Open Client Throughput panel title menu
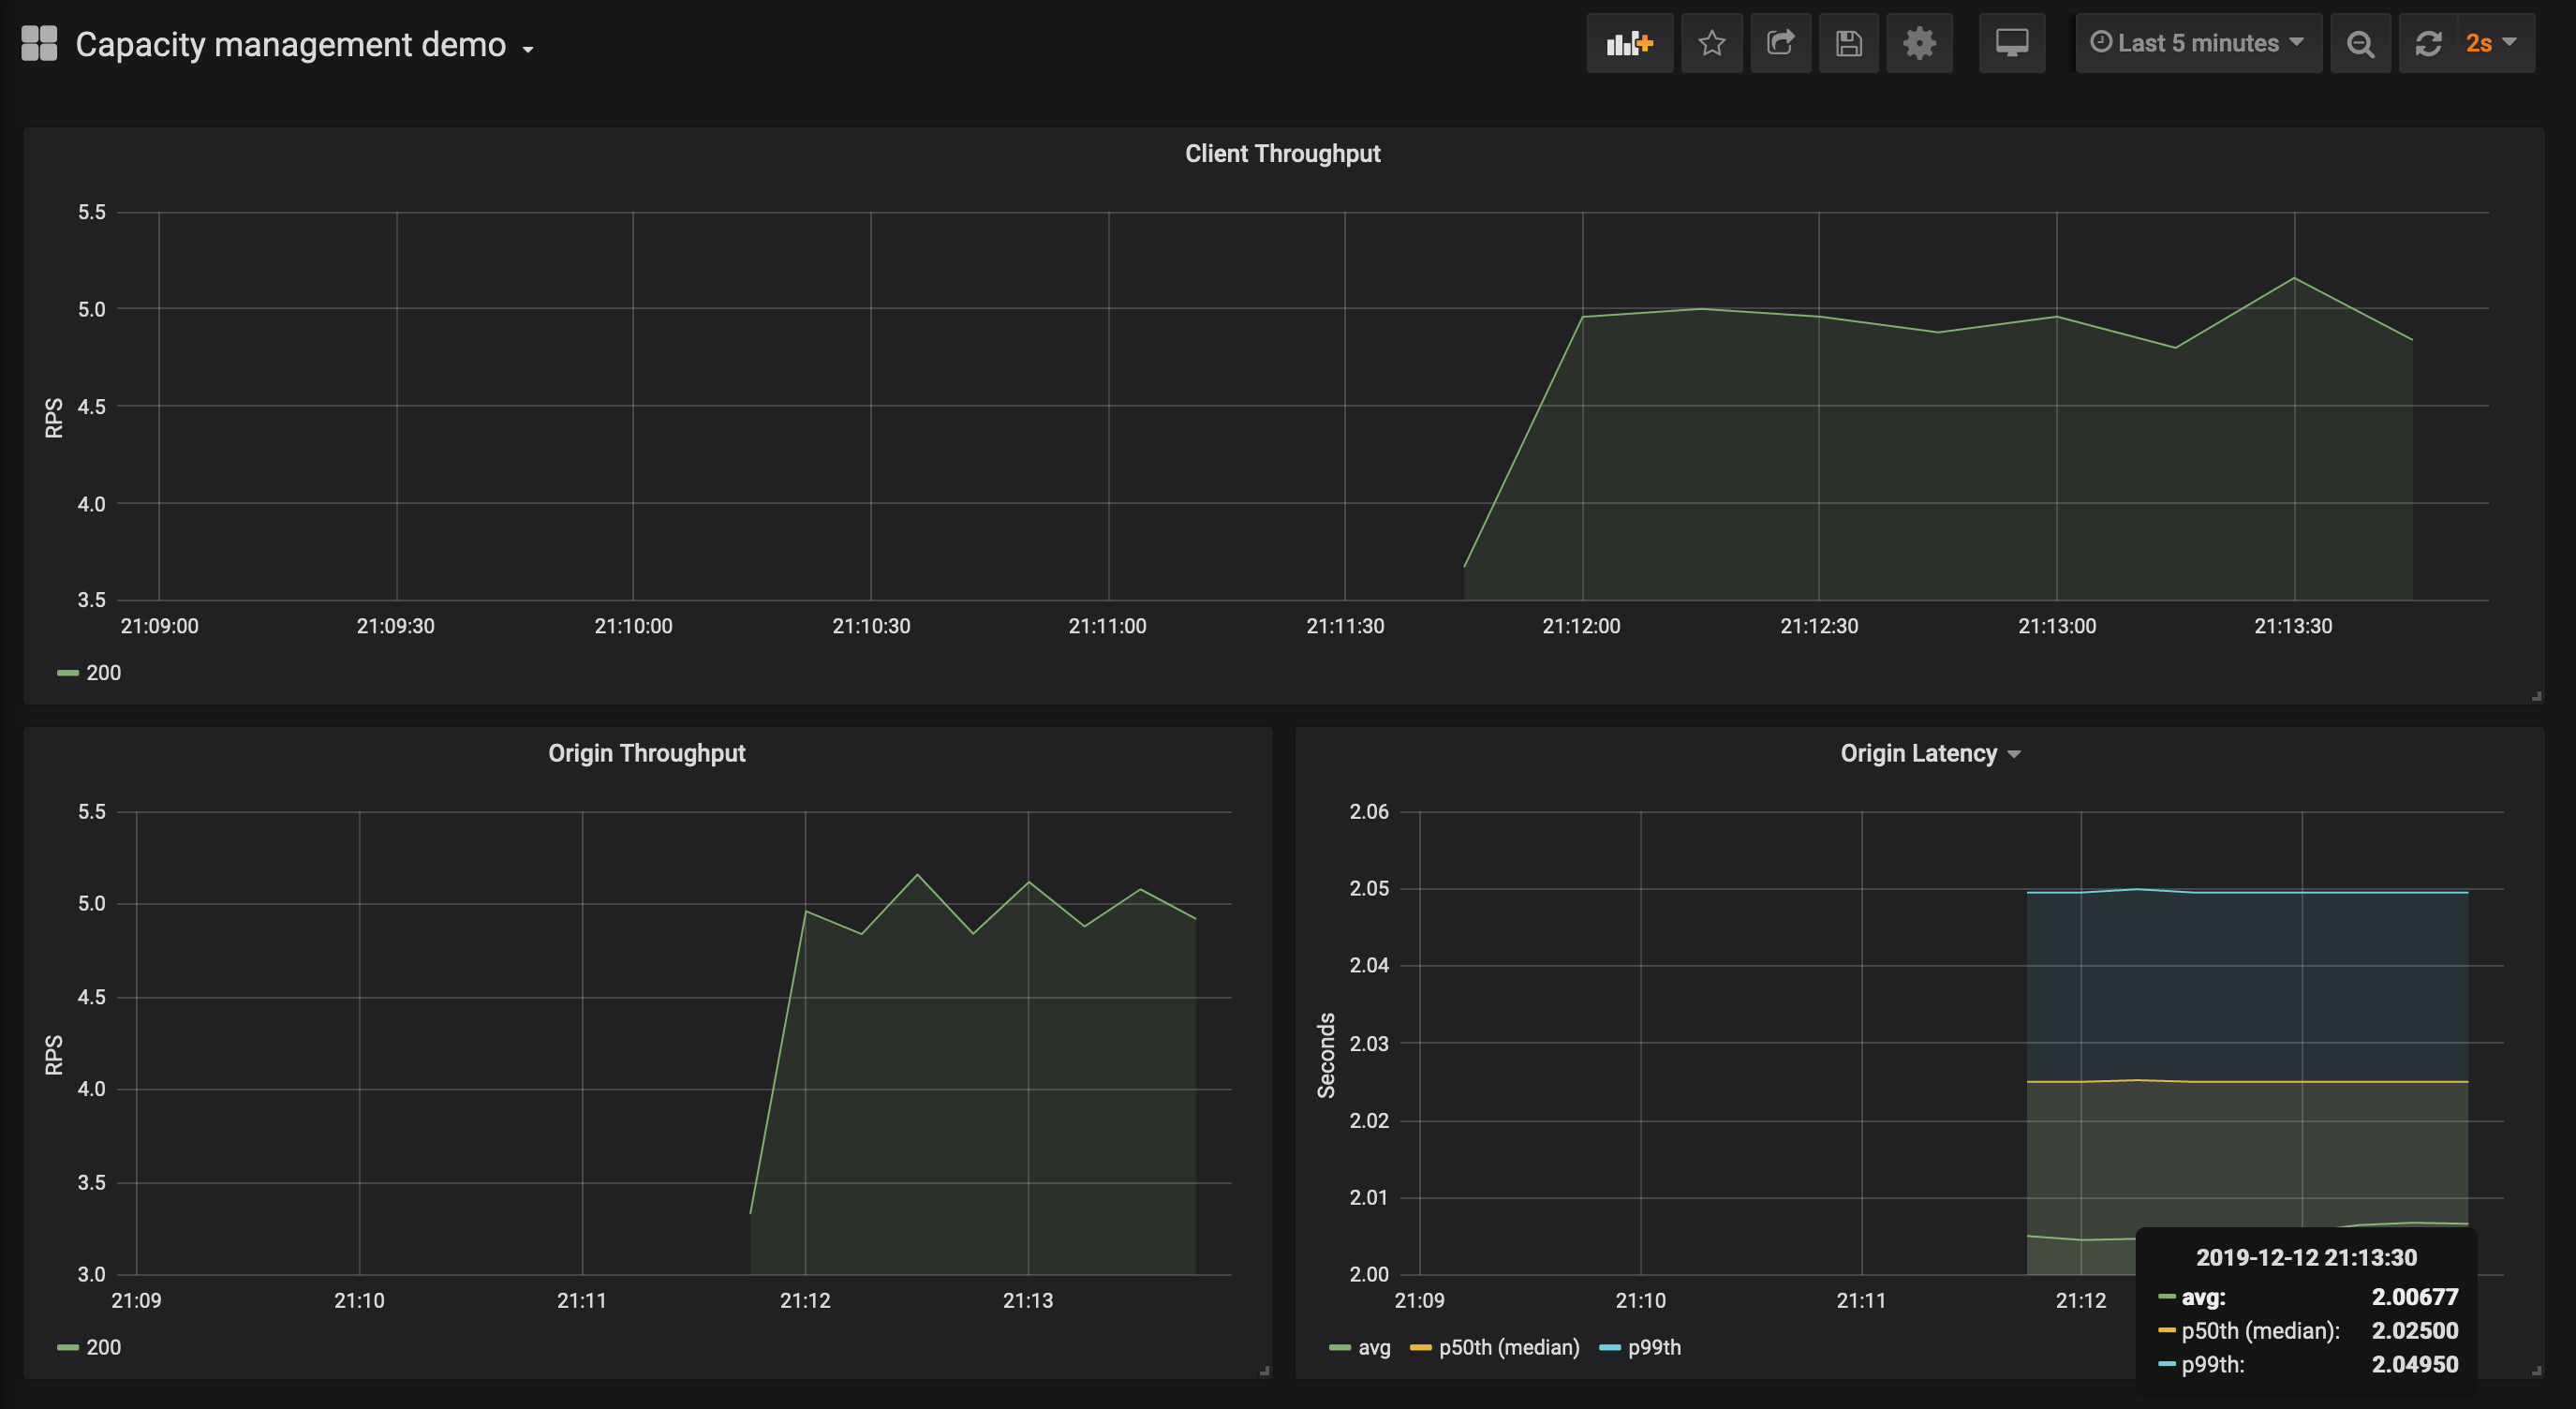The height and width of the screenshot is (1409, 2576). (x=1282, y=153)
